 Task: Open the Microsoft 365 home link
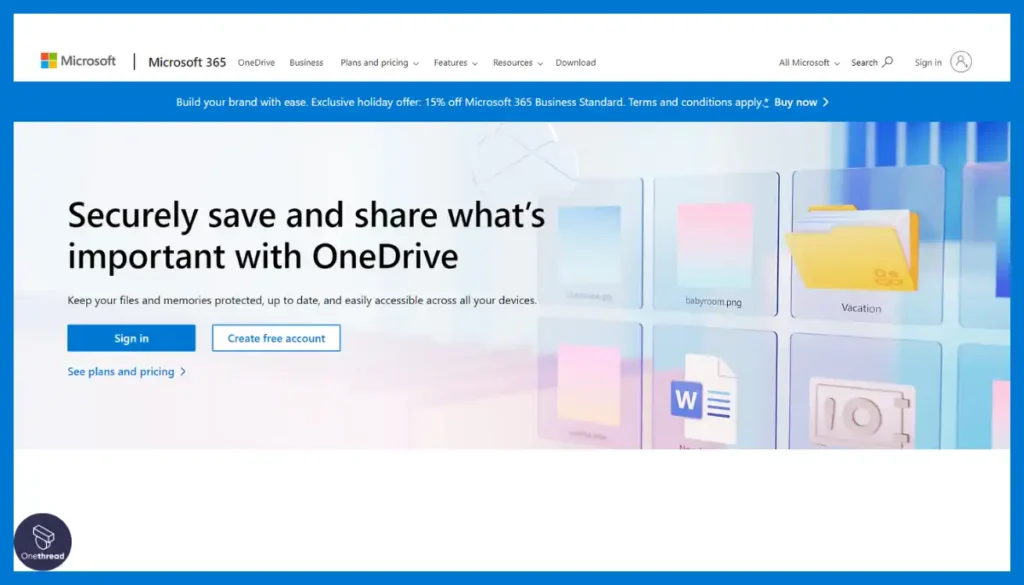coord(187,62)
